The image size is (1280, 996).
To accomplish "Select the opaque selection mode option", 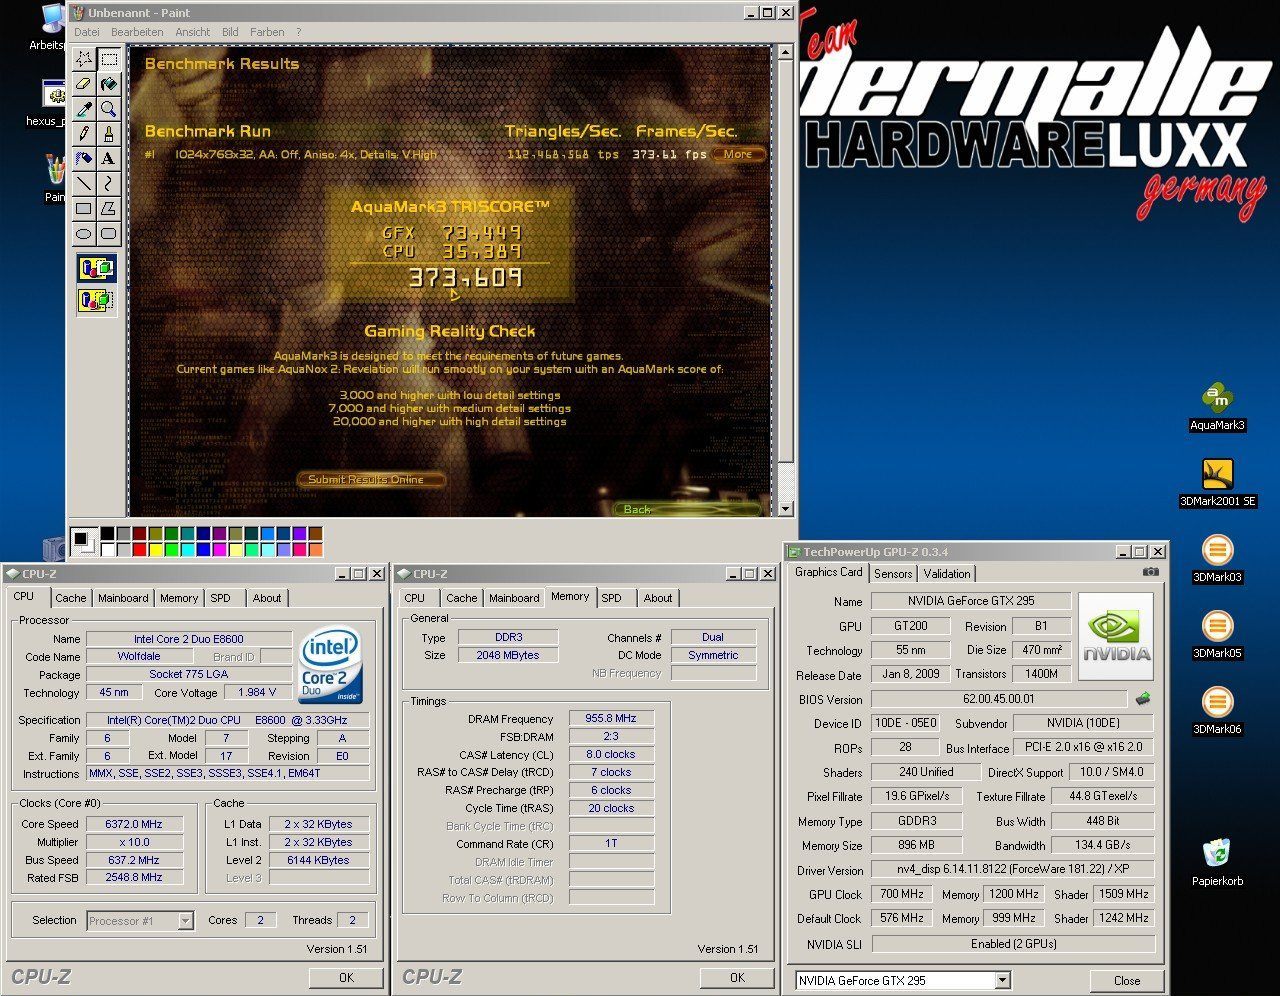I will click(97, 268).
